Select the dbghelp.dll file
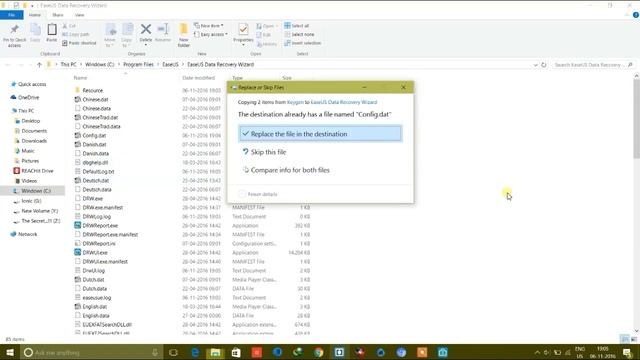Viewport: 640px width, 360px height. tap(91, 162)
